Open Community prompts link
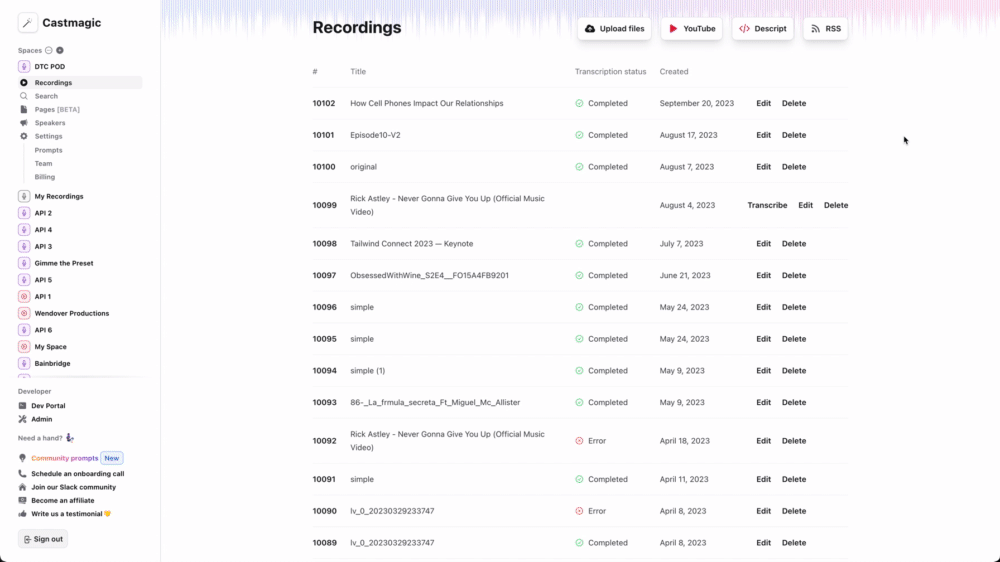1000x562 pixels. (65, 458)
